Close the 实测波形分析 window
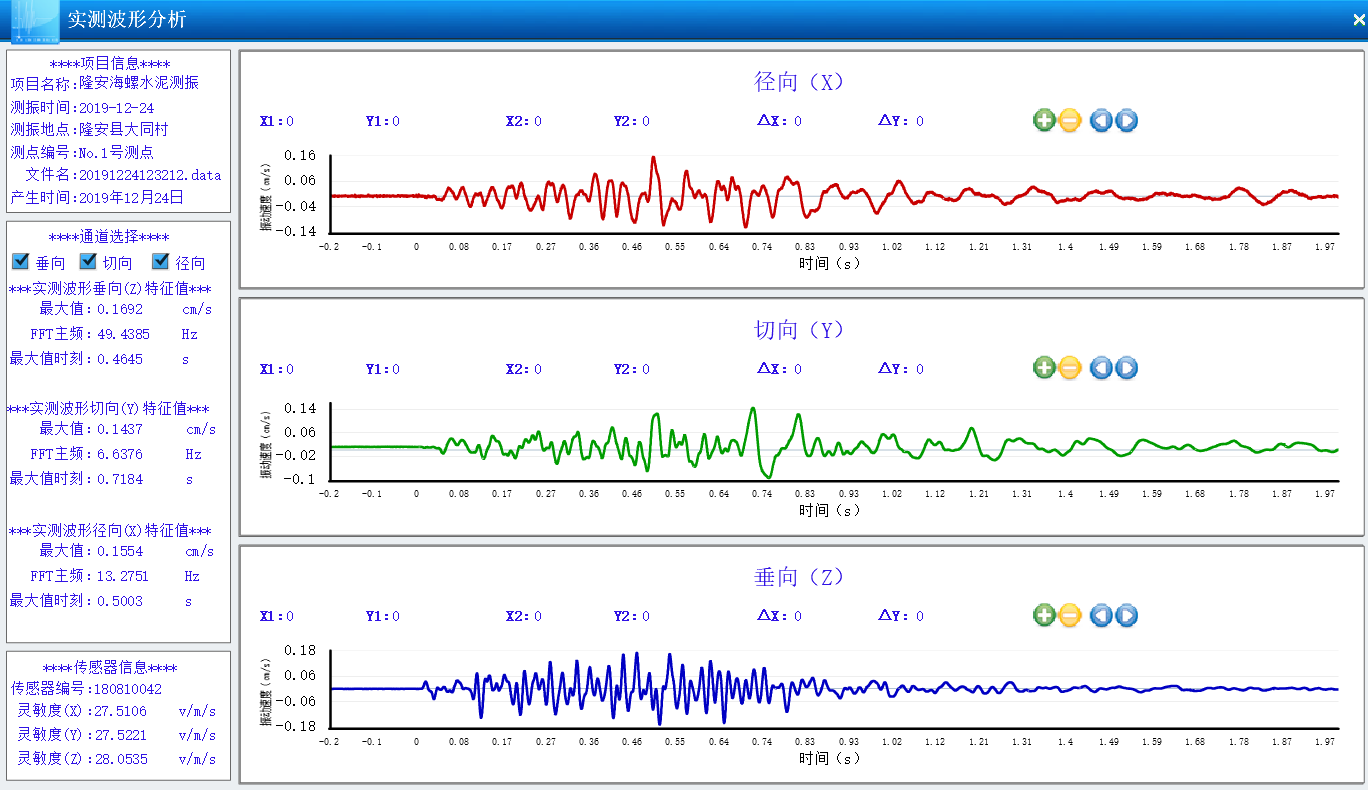Screen dimensions: 1368x790 coord(1358,20)
